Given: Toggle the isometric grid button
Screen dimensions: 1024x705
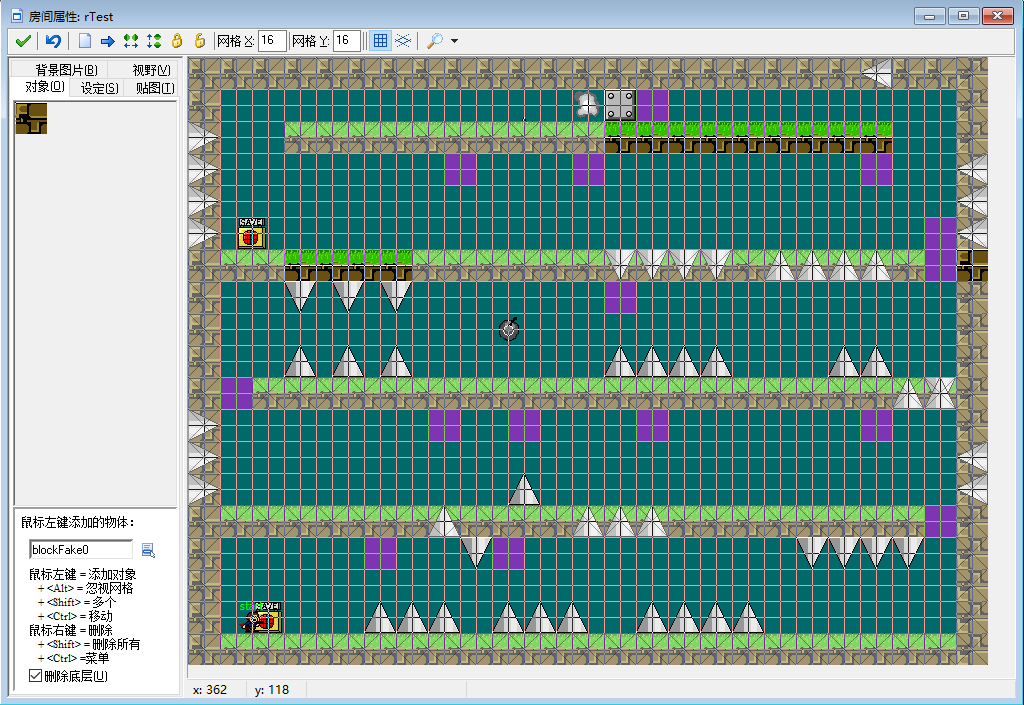Looking at the screenshot, I should [403, 41].
